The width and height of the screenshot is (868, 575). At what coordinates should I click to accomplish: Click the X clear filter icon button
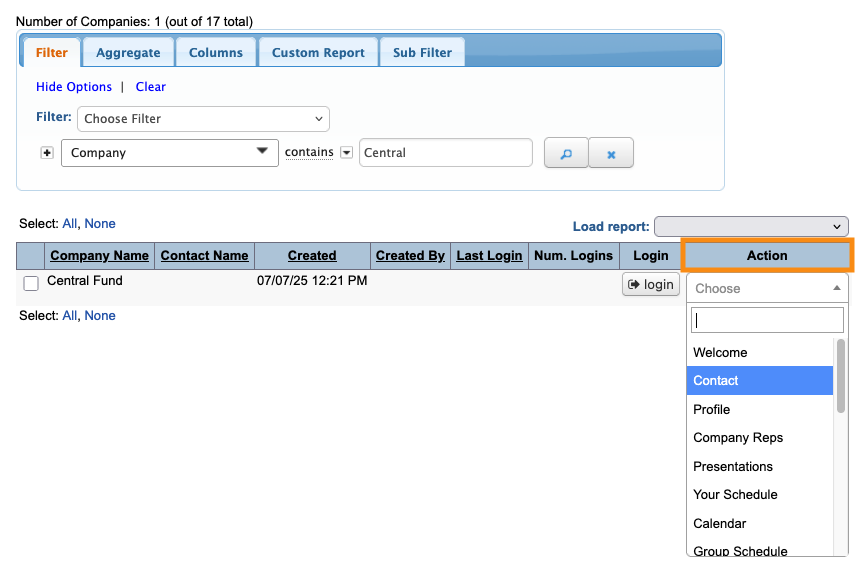pos(611,153)
